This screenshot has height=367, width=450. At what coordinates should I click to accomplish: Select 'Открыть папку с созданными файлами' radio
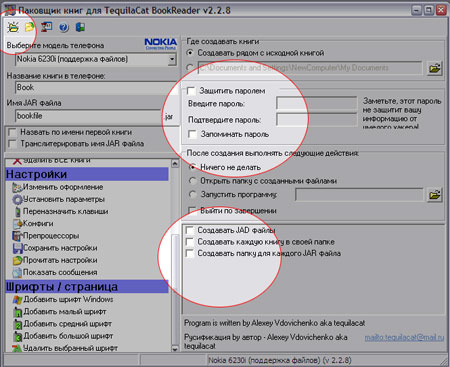pyautogui.click(x=192, y=181)
